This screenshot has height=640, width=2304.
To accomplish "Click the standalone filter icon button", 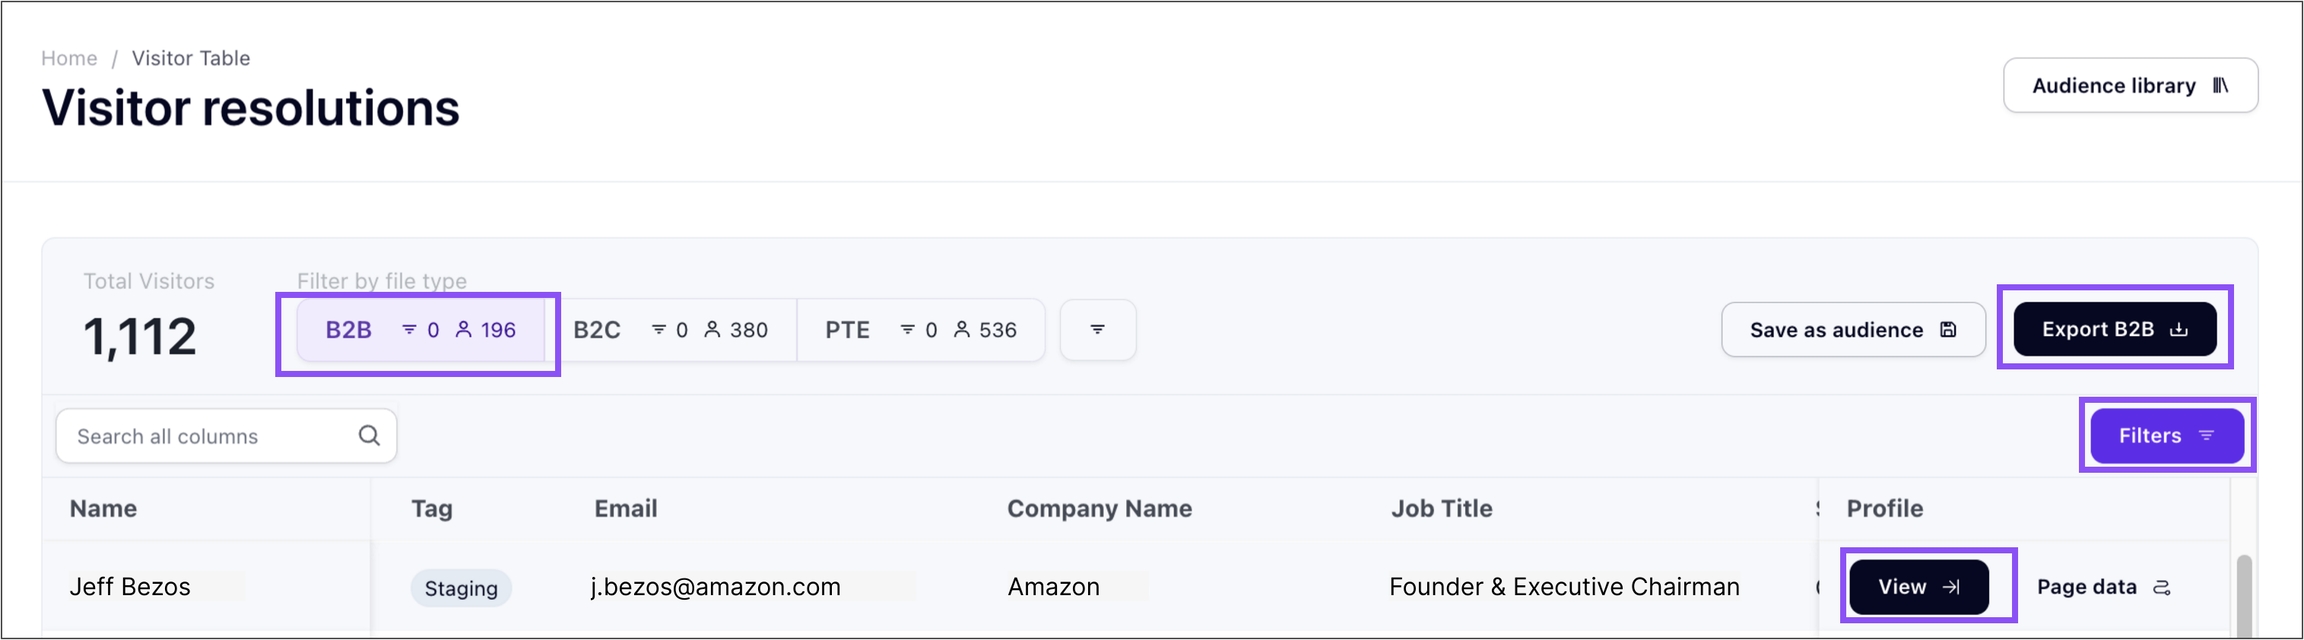I will tap(1097, 330).
